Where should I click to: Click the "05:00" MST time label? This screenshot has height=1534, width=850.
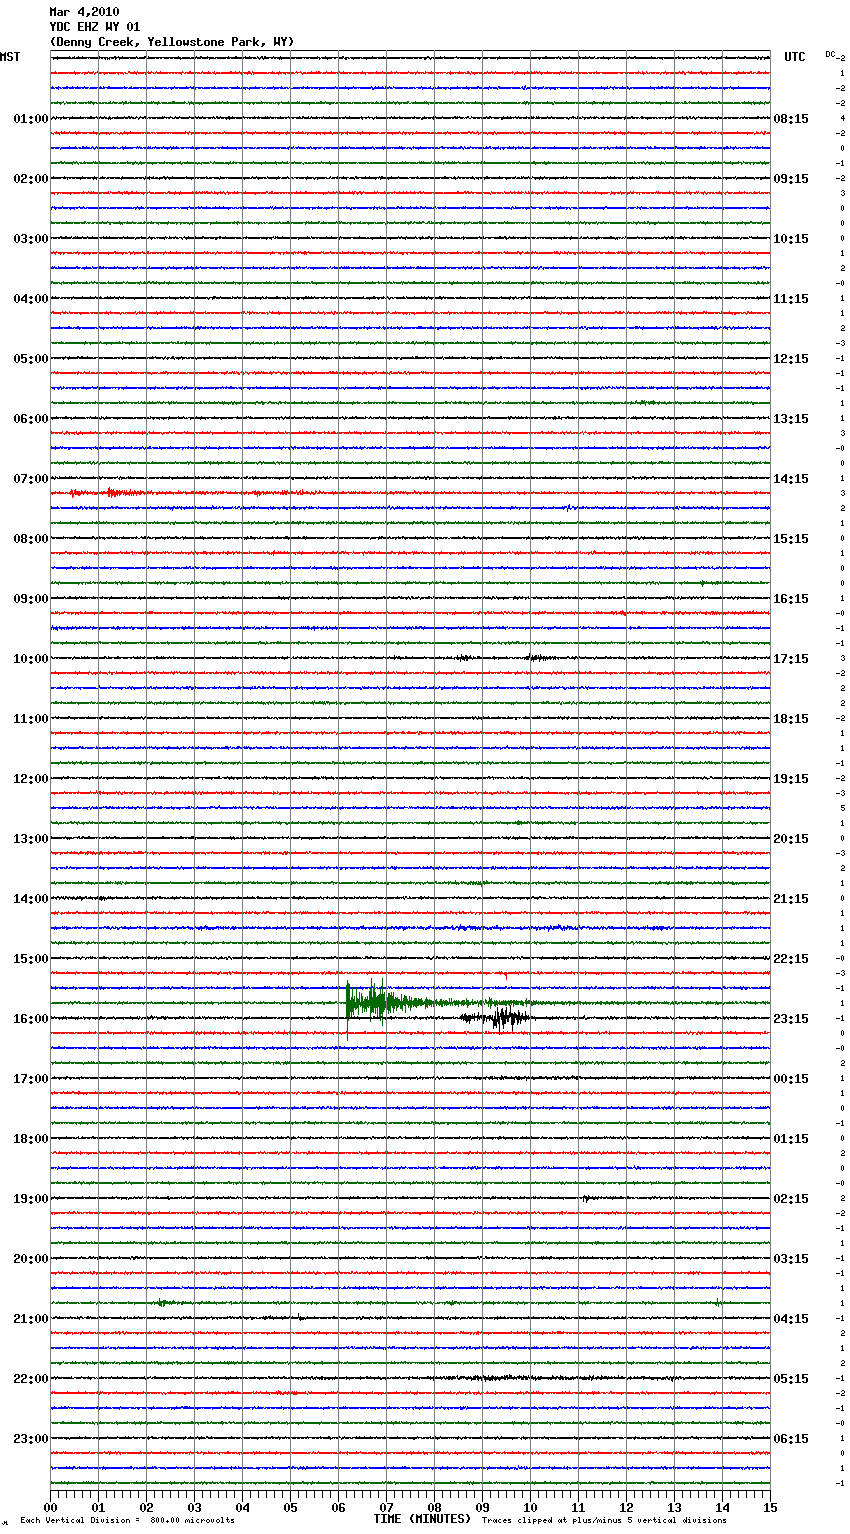click(31, 359)
